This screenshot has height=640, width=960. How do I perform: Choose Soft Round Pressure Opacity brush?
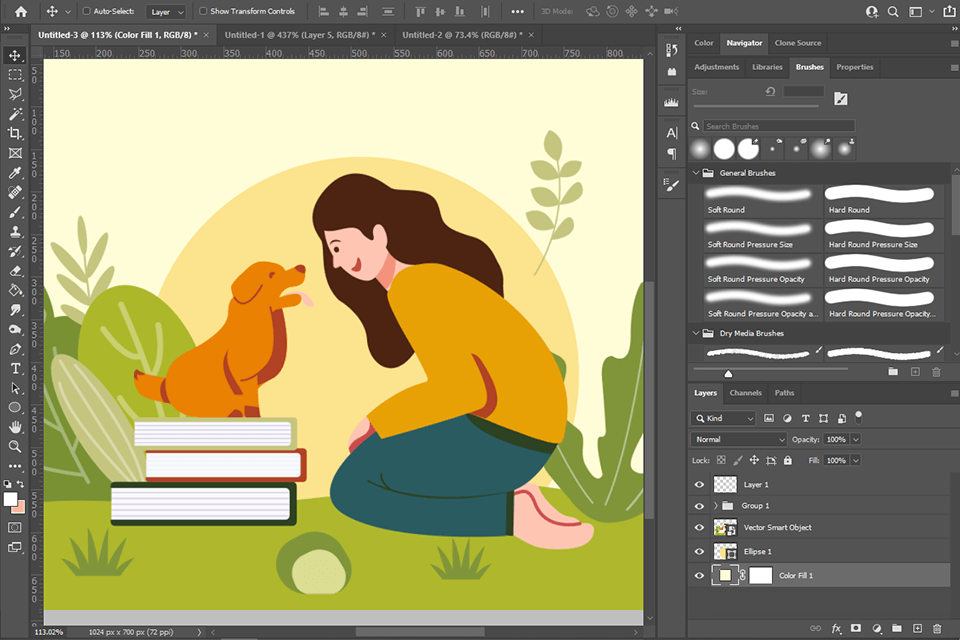pos(763,269)
